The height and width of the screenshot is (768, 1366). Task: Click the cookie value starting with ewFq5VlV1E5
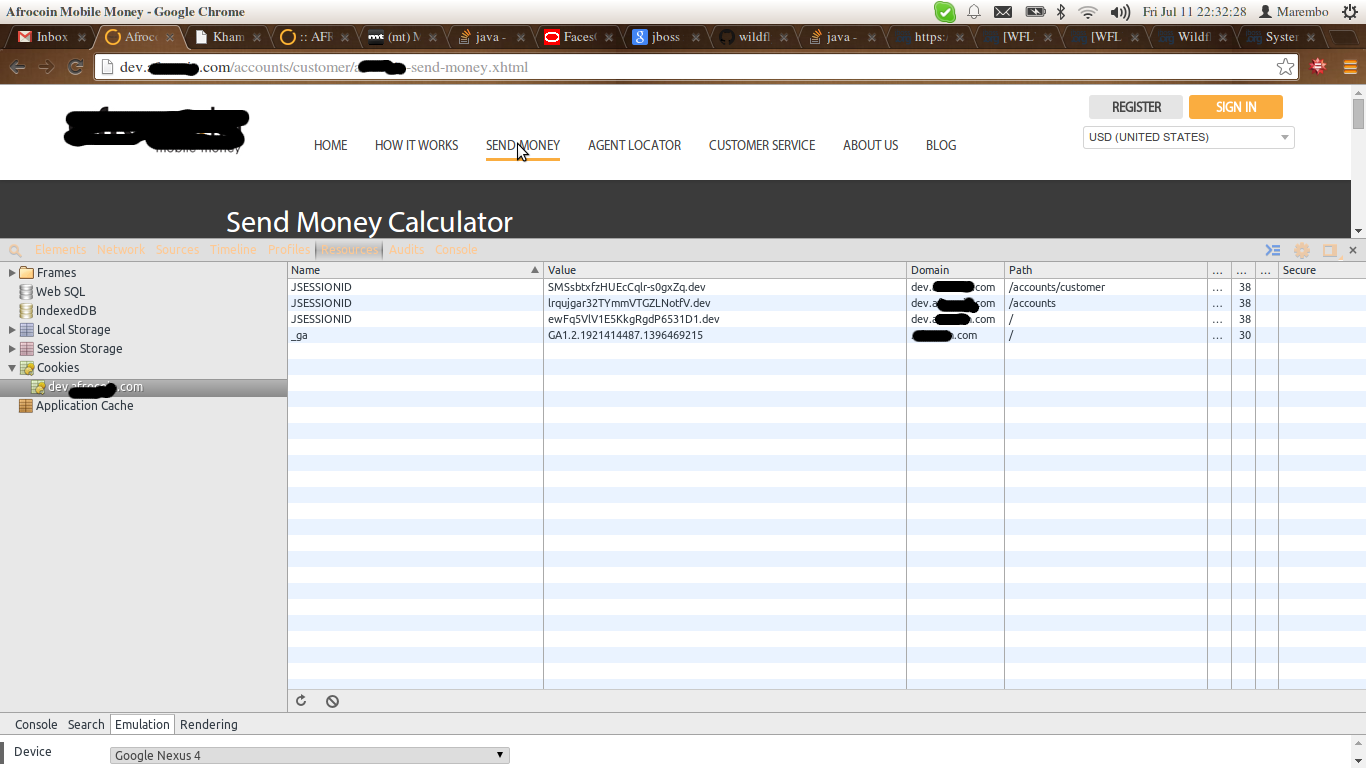[633, 319]
